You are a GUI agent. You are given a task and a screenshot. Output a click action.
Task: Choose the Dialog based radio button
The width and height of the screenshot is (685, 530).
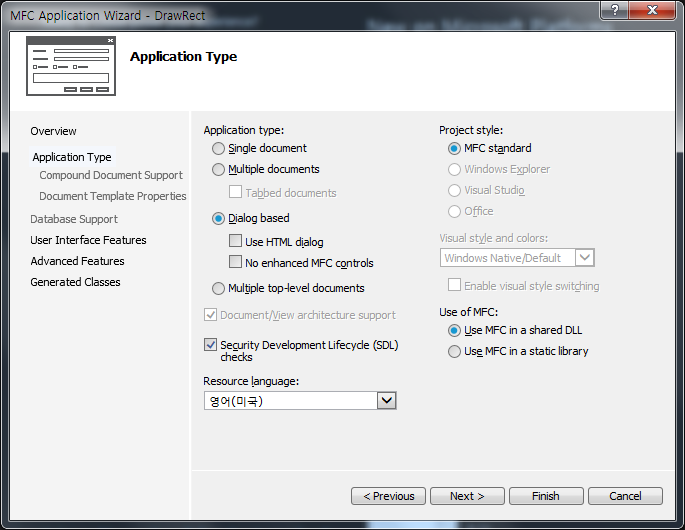[218, 218]
